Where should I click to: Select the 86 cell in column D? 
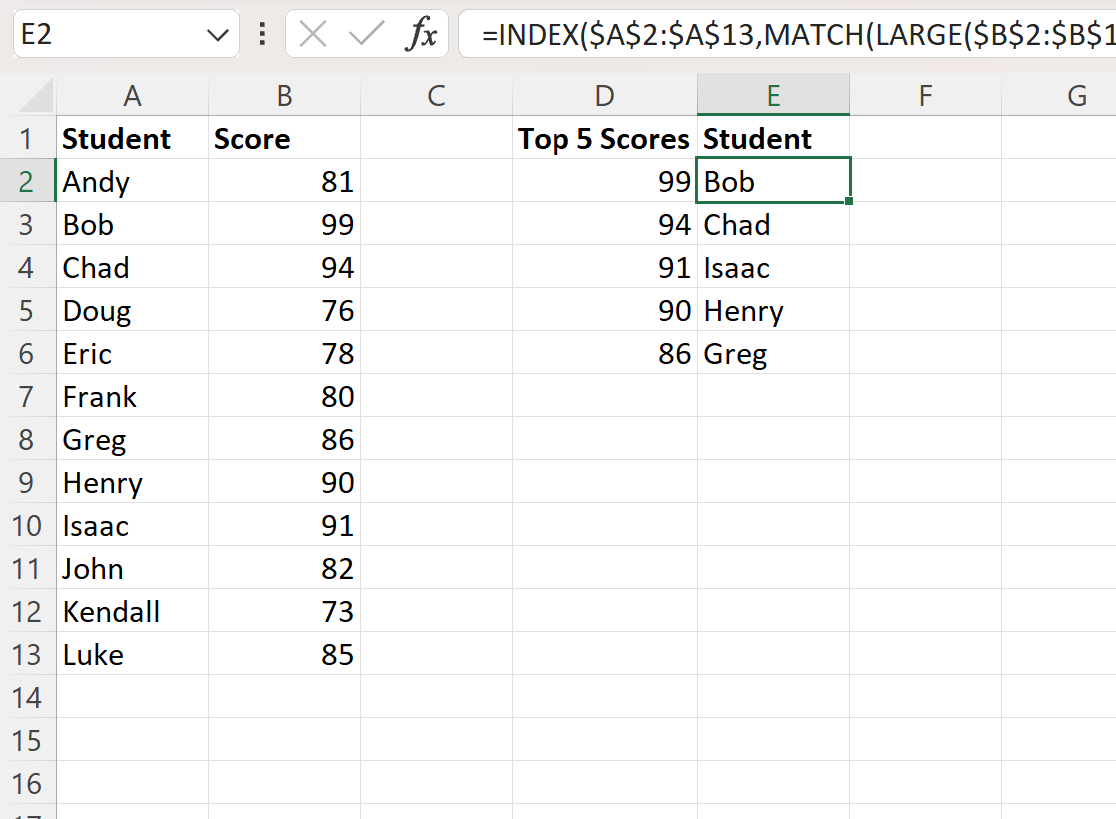(605, 354)
